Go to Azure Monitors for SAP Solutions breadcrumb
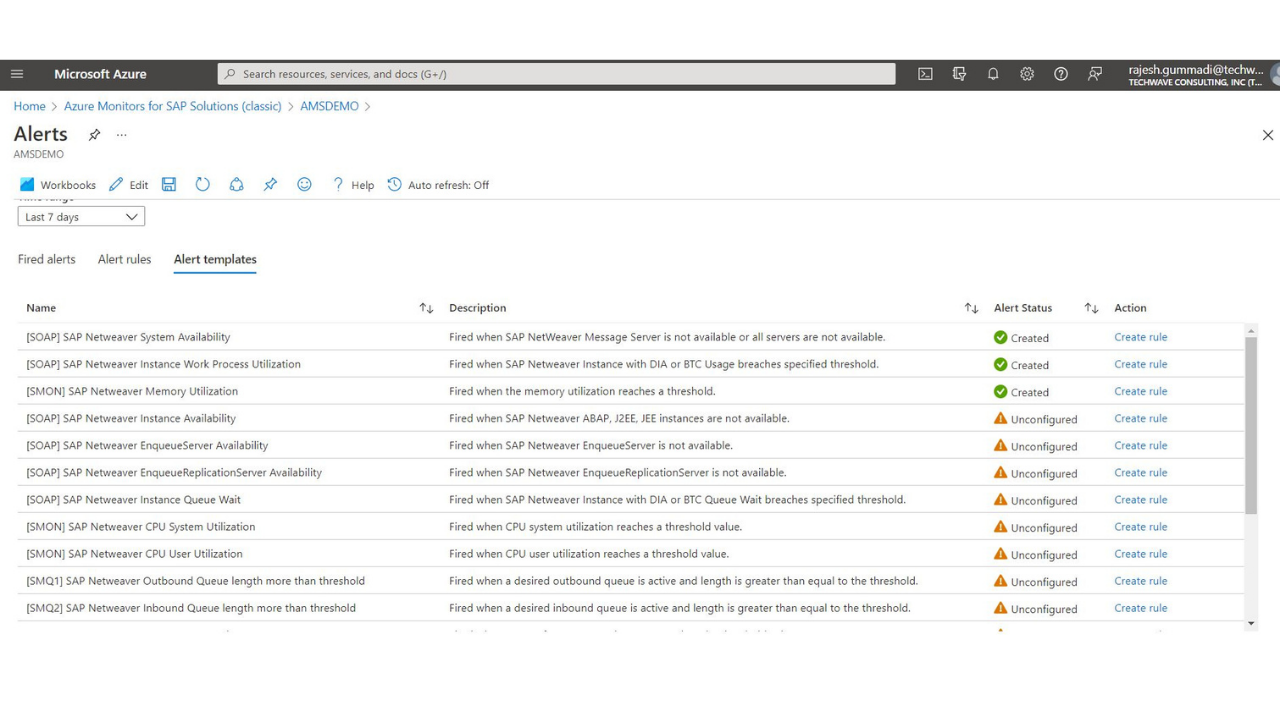 (173, 106)
